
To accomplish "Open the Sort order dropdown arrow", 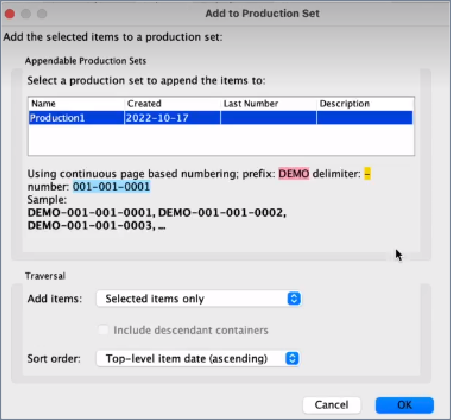I will pyautogui.click(x=292, y=358).
